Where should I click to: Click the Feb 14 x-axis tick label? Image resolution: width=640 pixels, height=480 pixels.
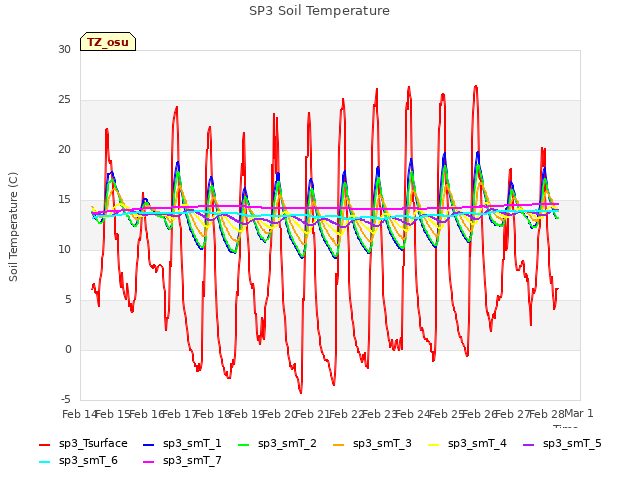pos(79,414)
